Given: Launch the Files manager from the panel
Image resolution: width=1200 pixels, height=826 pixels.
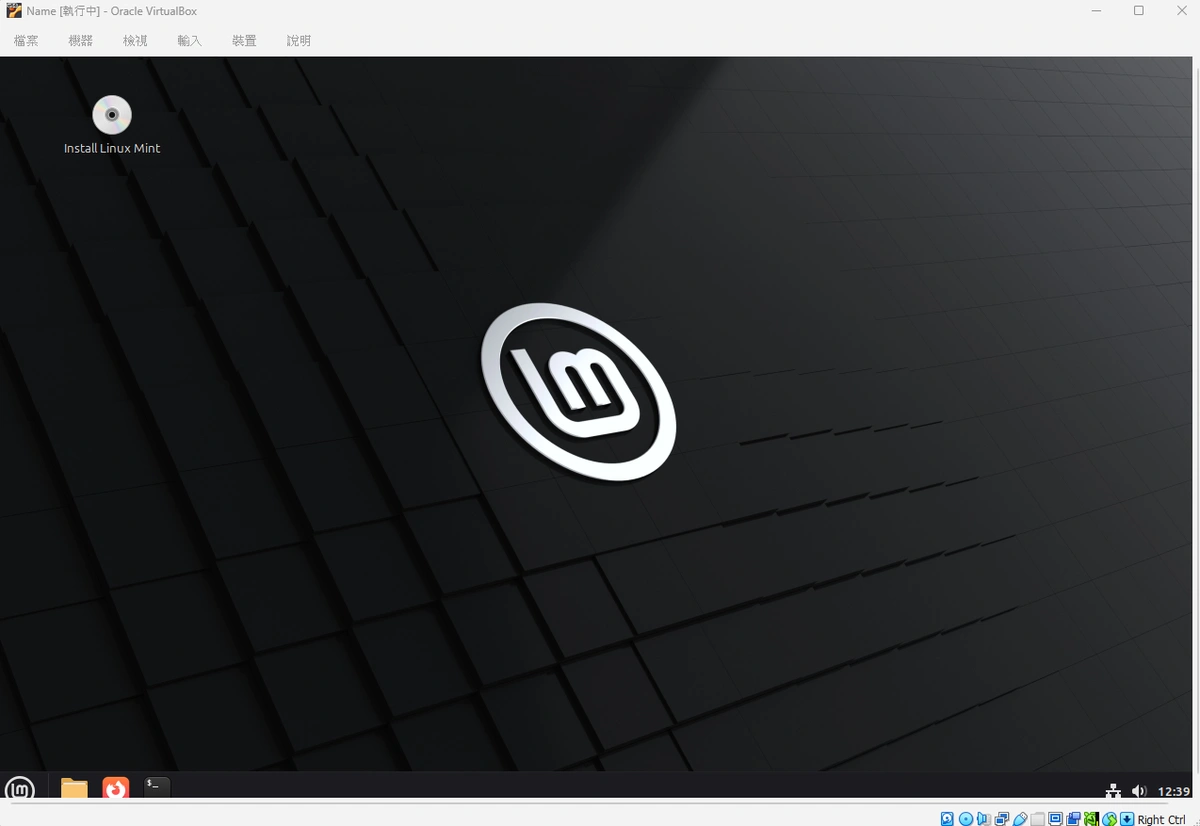Looking at the screenshot, I should tap(74, 788).
